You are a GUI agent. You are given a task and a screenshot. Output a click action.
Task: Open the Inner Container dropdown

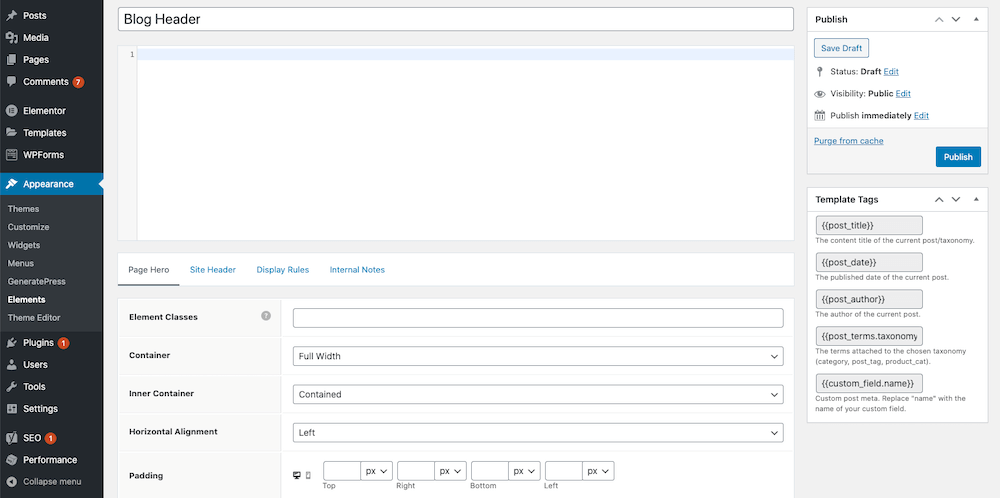click(538, 394)
